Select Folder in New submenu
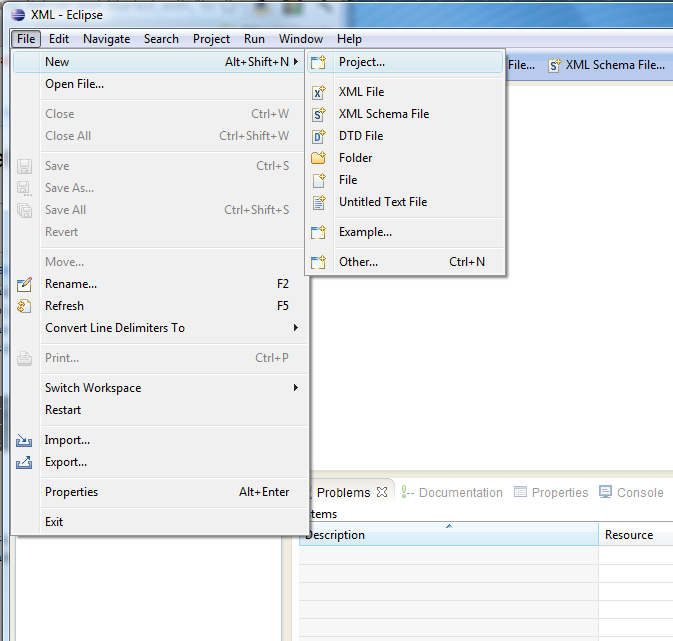673x641 pixels. coord(405,158)
